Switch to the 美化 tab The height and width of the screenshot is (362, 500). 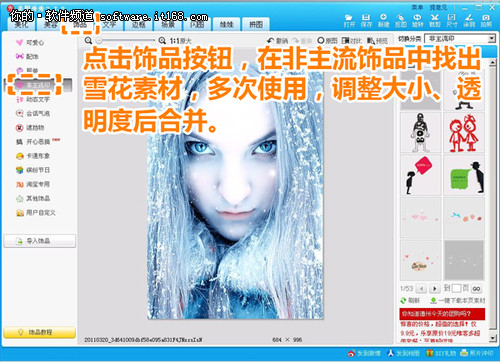pos(21,24)
